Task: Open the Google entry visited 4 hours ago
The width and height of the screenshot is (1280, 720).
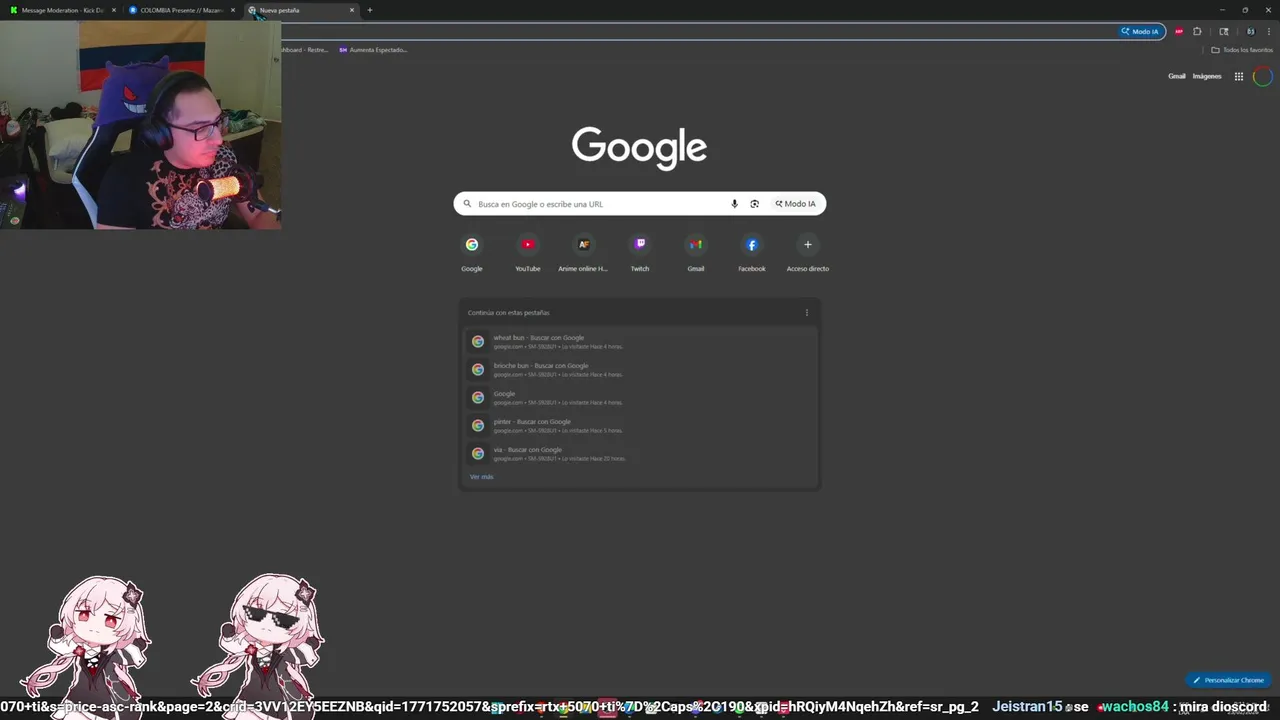Action: (x=640, y=397)
